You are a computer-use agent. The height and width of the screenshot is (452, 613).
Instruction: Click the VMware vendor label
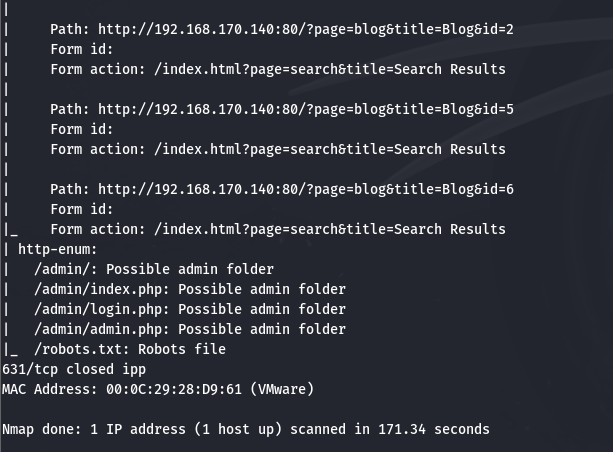pos(282,389)
